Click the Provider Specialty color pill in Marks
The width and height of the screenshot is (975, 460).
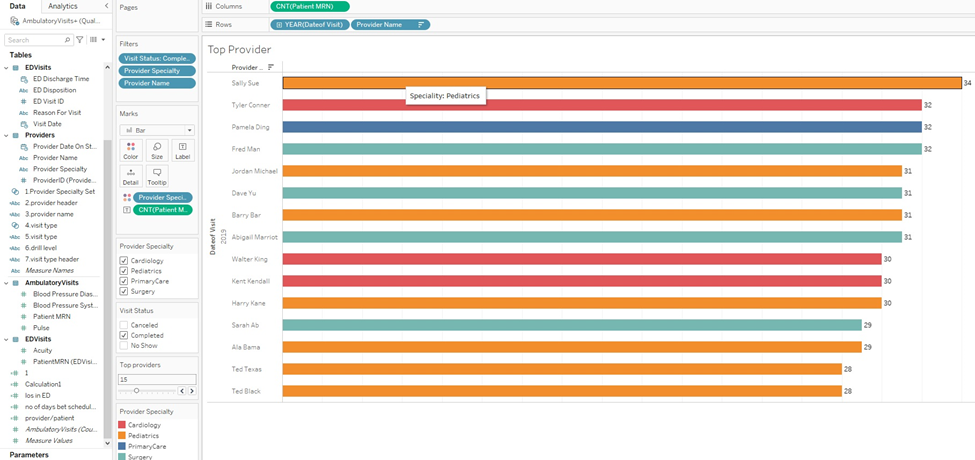163,198
